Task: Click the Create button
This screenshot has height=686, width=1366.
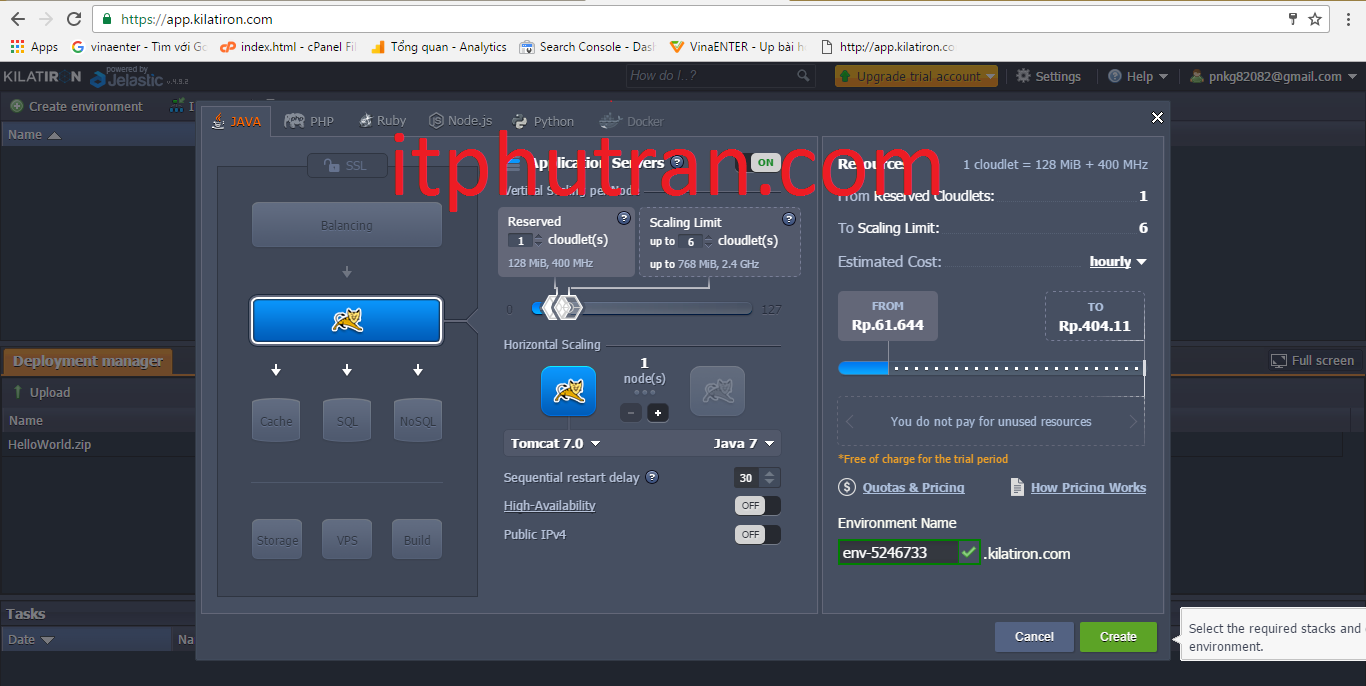Action: [1118, 637]
